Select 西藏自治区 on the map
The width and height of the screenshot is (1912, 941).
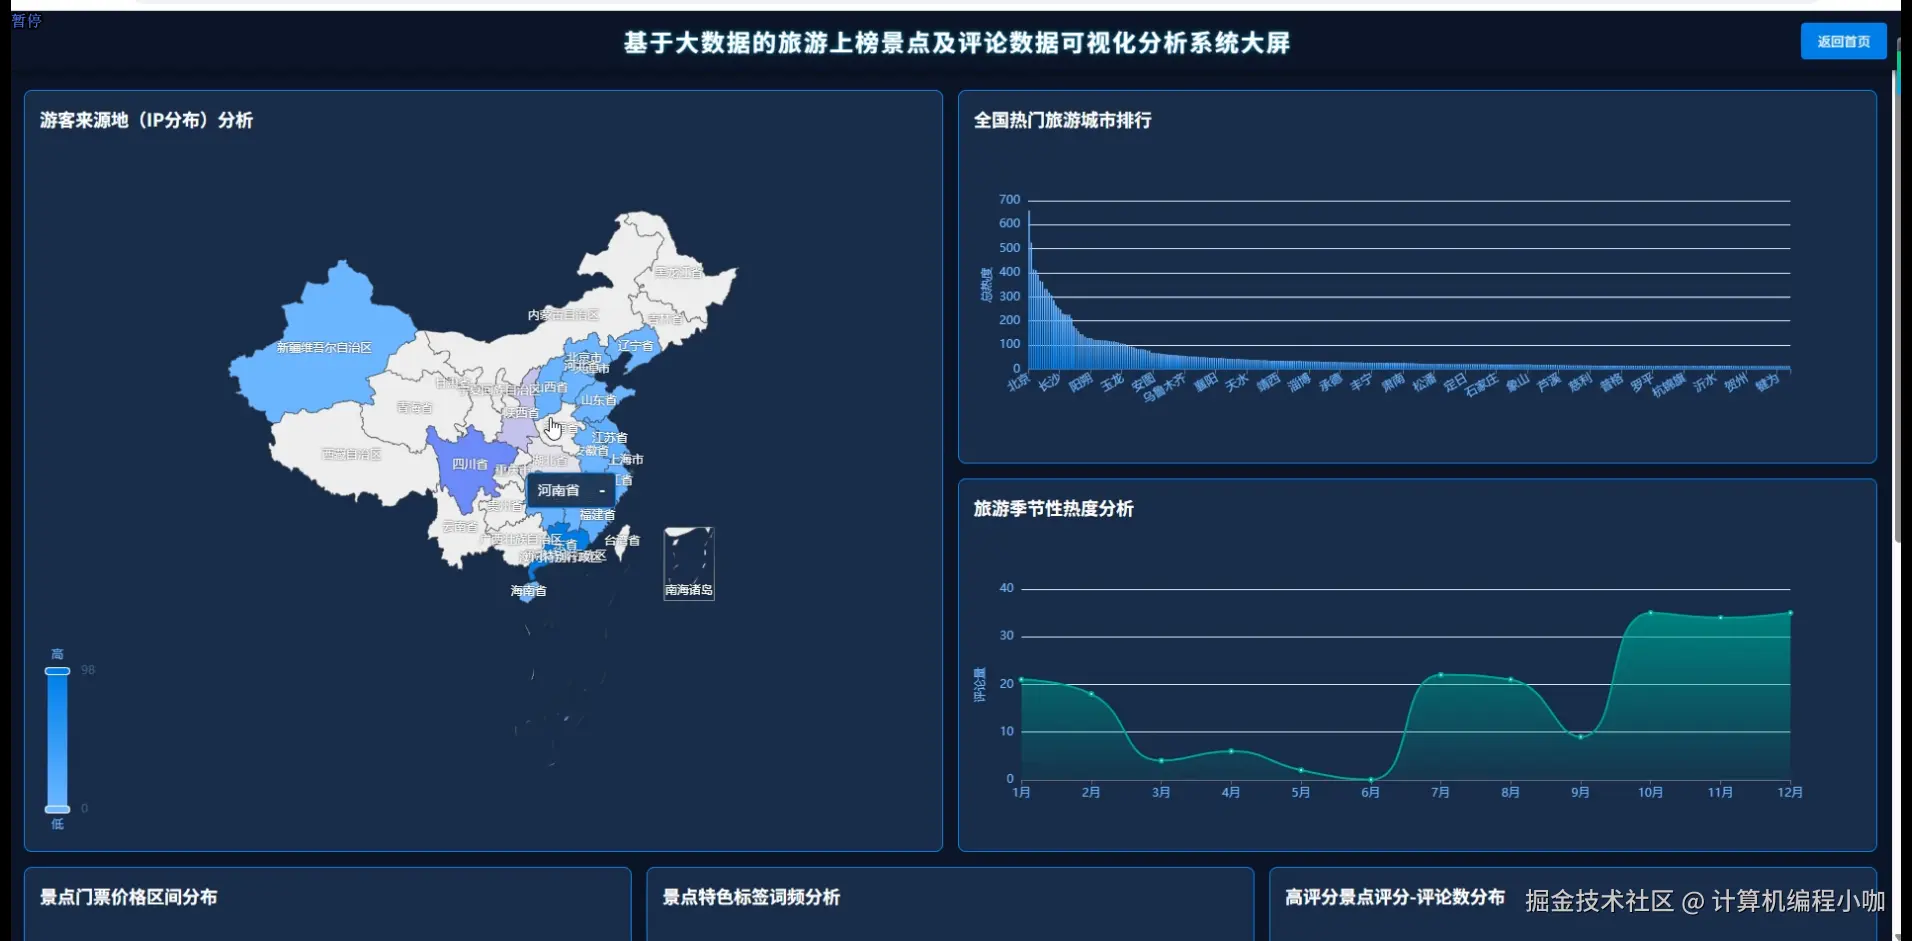[351, 454]
